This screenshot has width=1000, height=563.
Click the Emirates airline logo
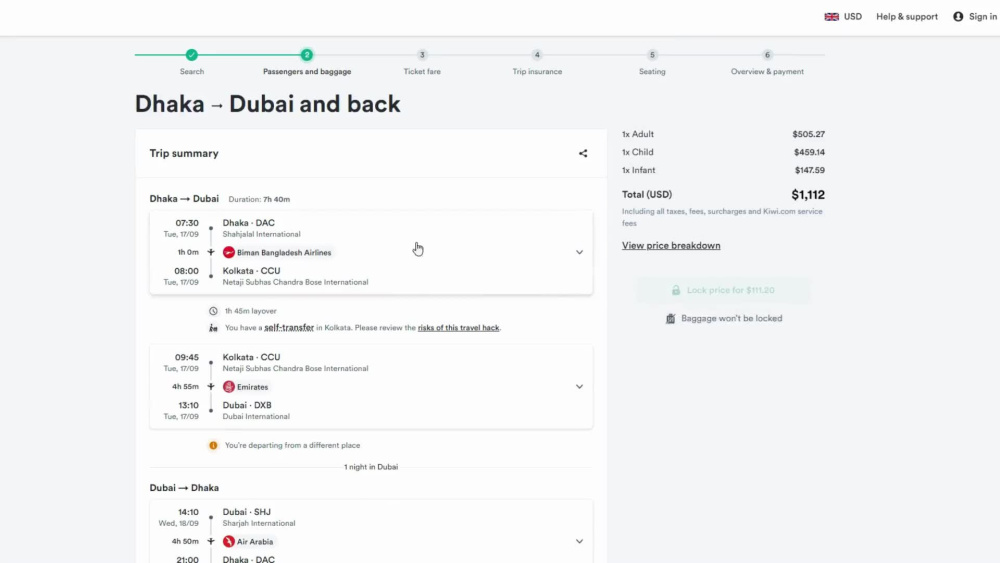(228, 386)
